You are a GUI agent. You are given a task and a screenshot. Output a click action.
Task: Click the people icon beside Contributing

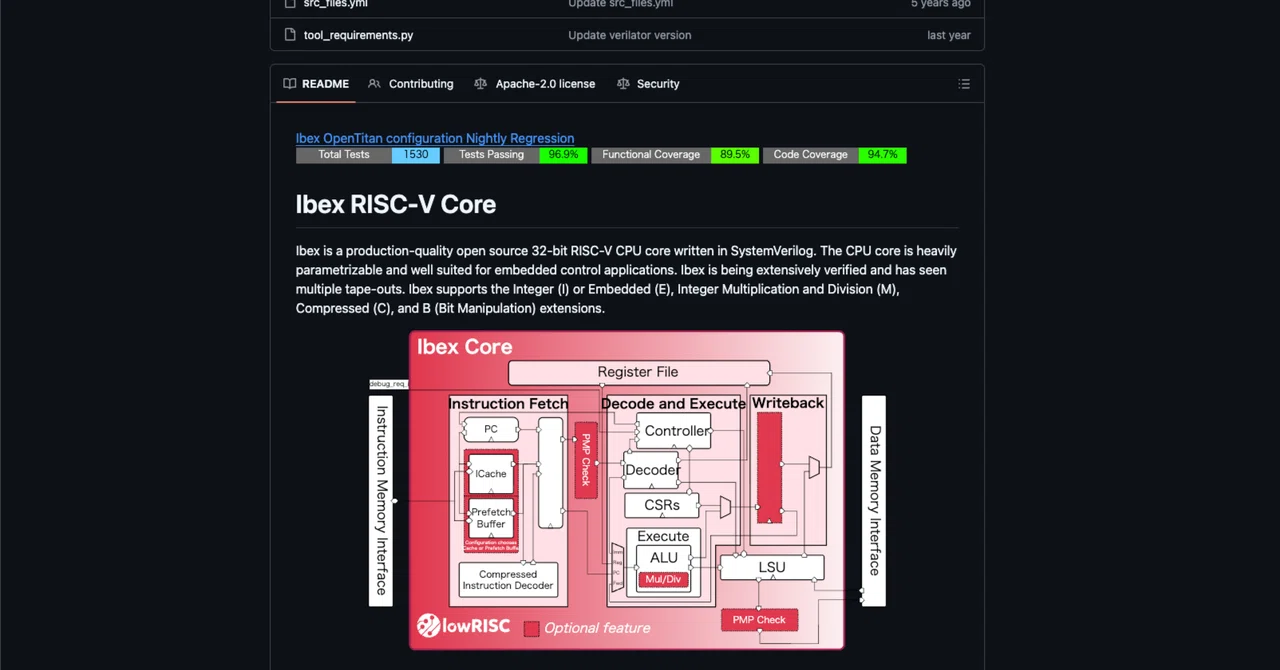click(x=374, y=84)
